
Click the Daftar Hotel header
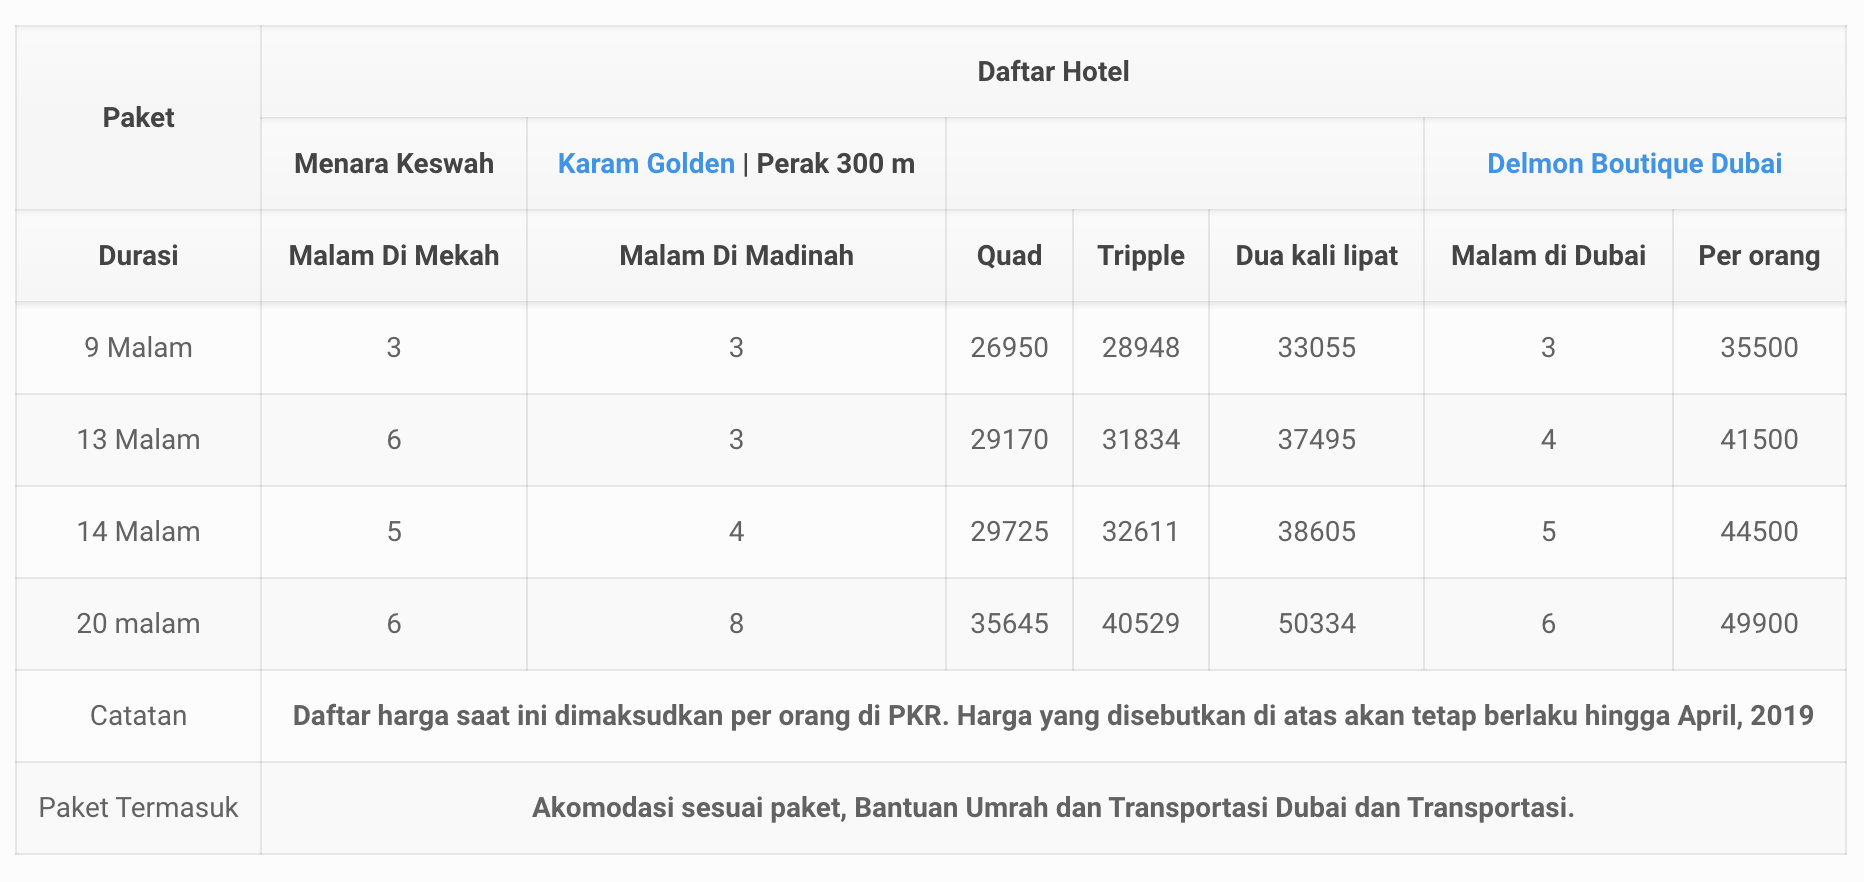1053,72
